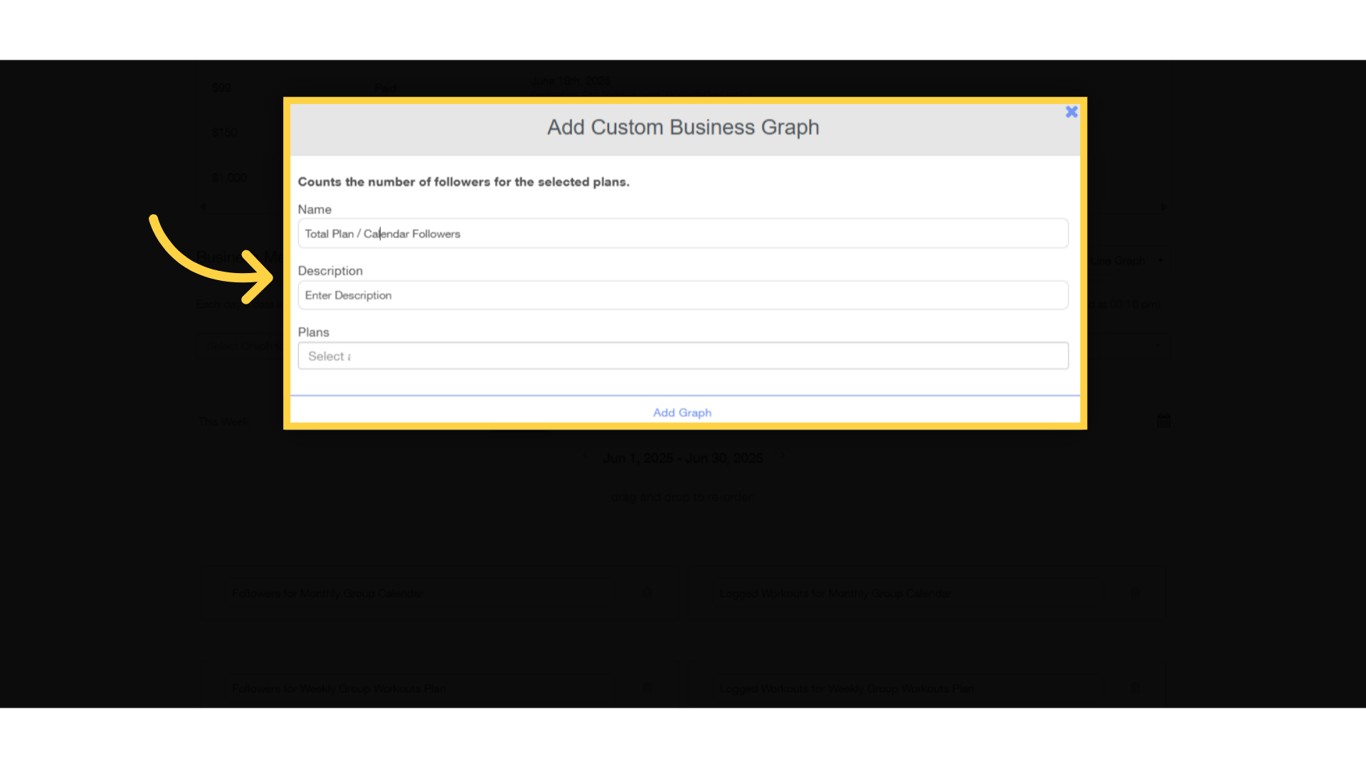
Task: Open the calendar date picker icon
Action: pyautogui.click(x=1162, y=421)
